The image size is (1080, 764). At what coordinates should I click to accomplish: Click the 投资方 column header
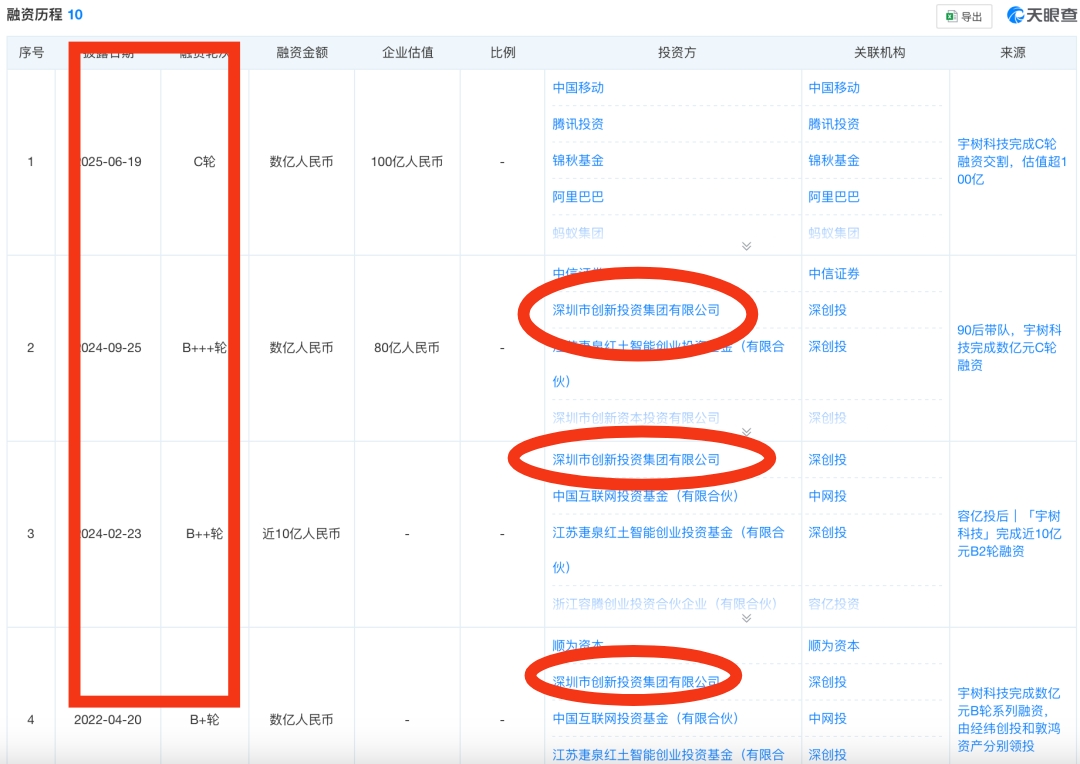(x=676, y=52)
